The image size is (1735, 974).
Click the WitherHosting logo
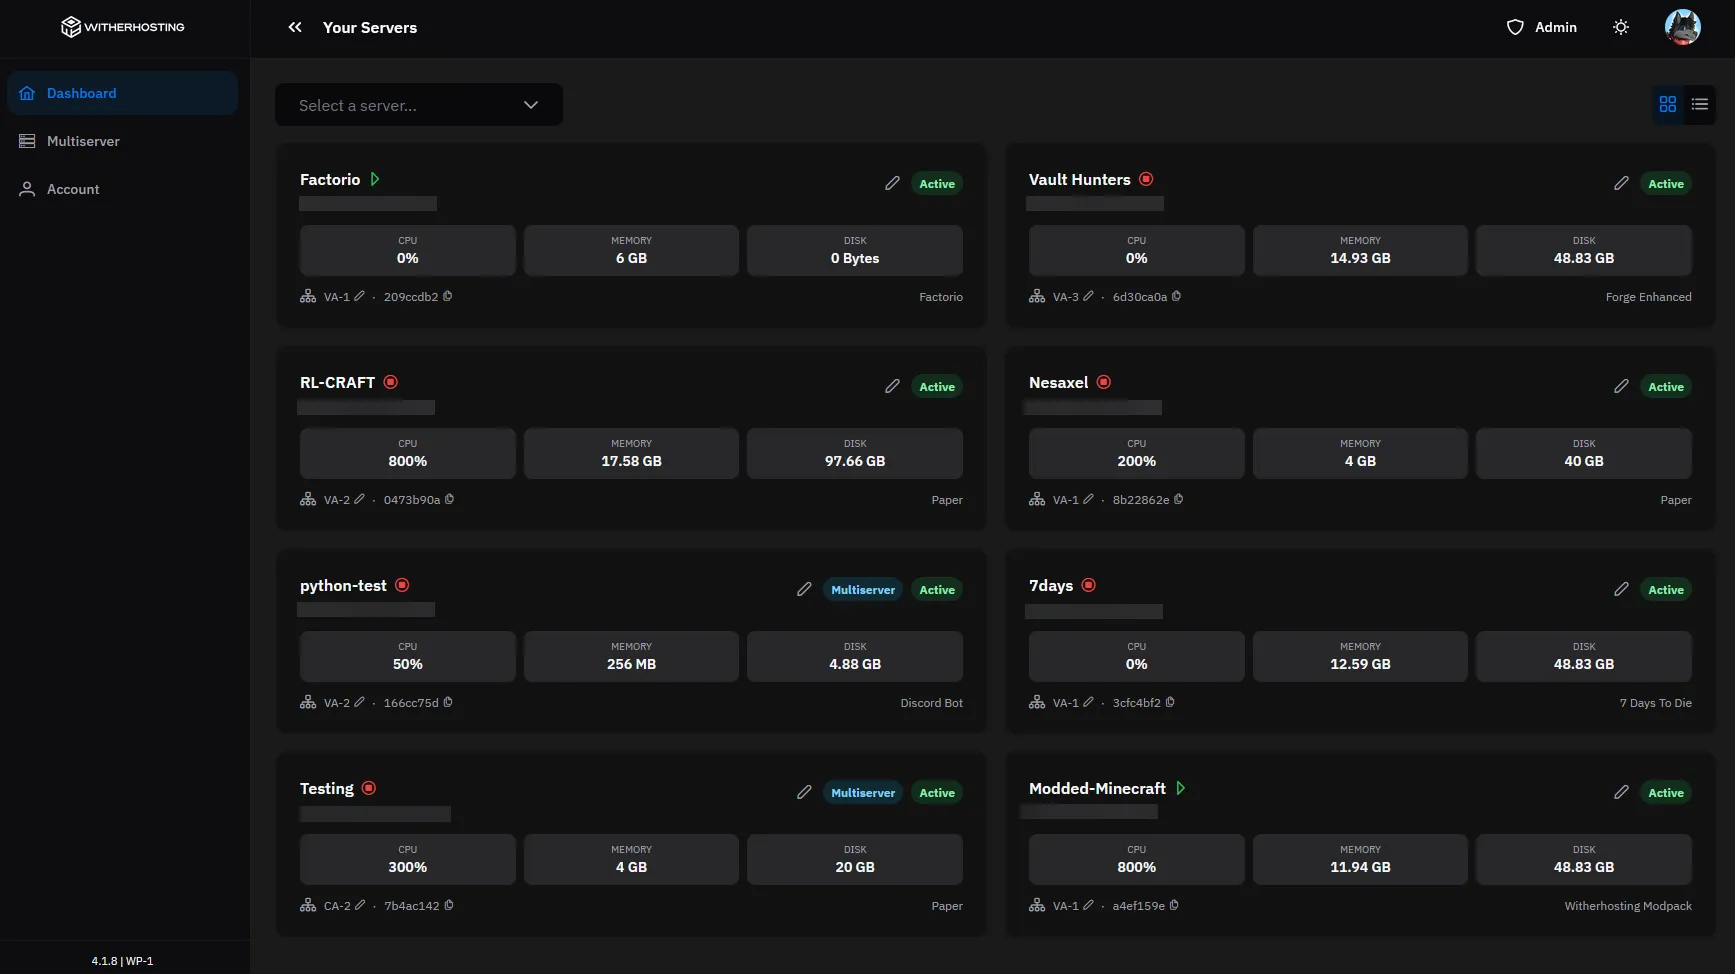pos(123,27)
